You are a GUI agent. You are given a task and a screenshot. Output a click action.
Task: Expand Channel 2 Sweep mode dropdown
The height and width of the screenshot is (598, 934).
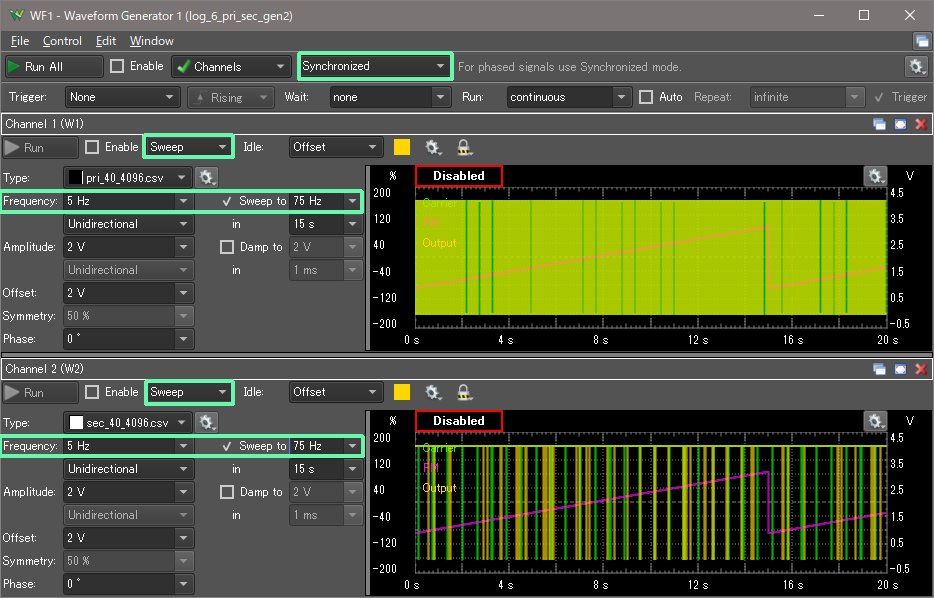(x=189, y=392)
